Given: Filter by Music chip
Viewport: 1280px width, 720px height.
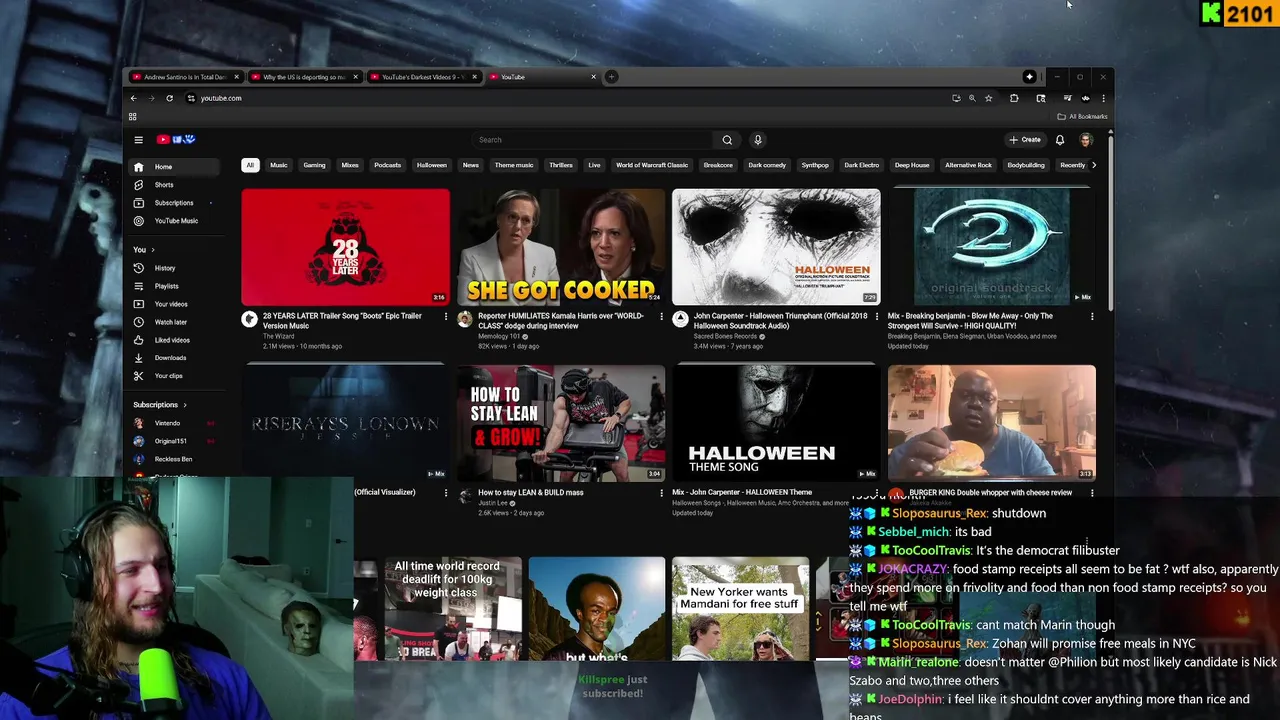Looking at the screenshot, I should coord(279,165).
